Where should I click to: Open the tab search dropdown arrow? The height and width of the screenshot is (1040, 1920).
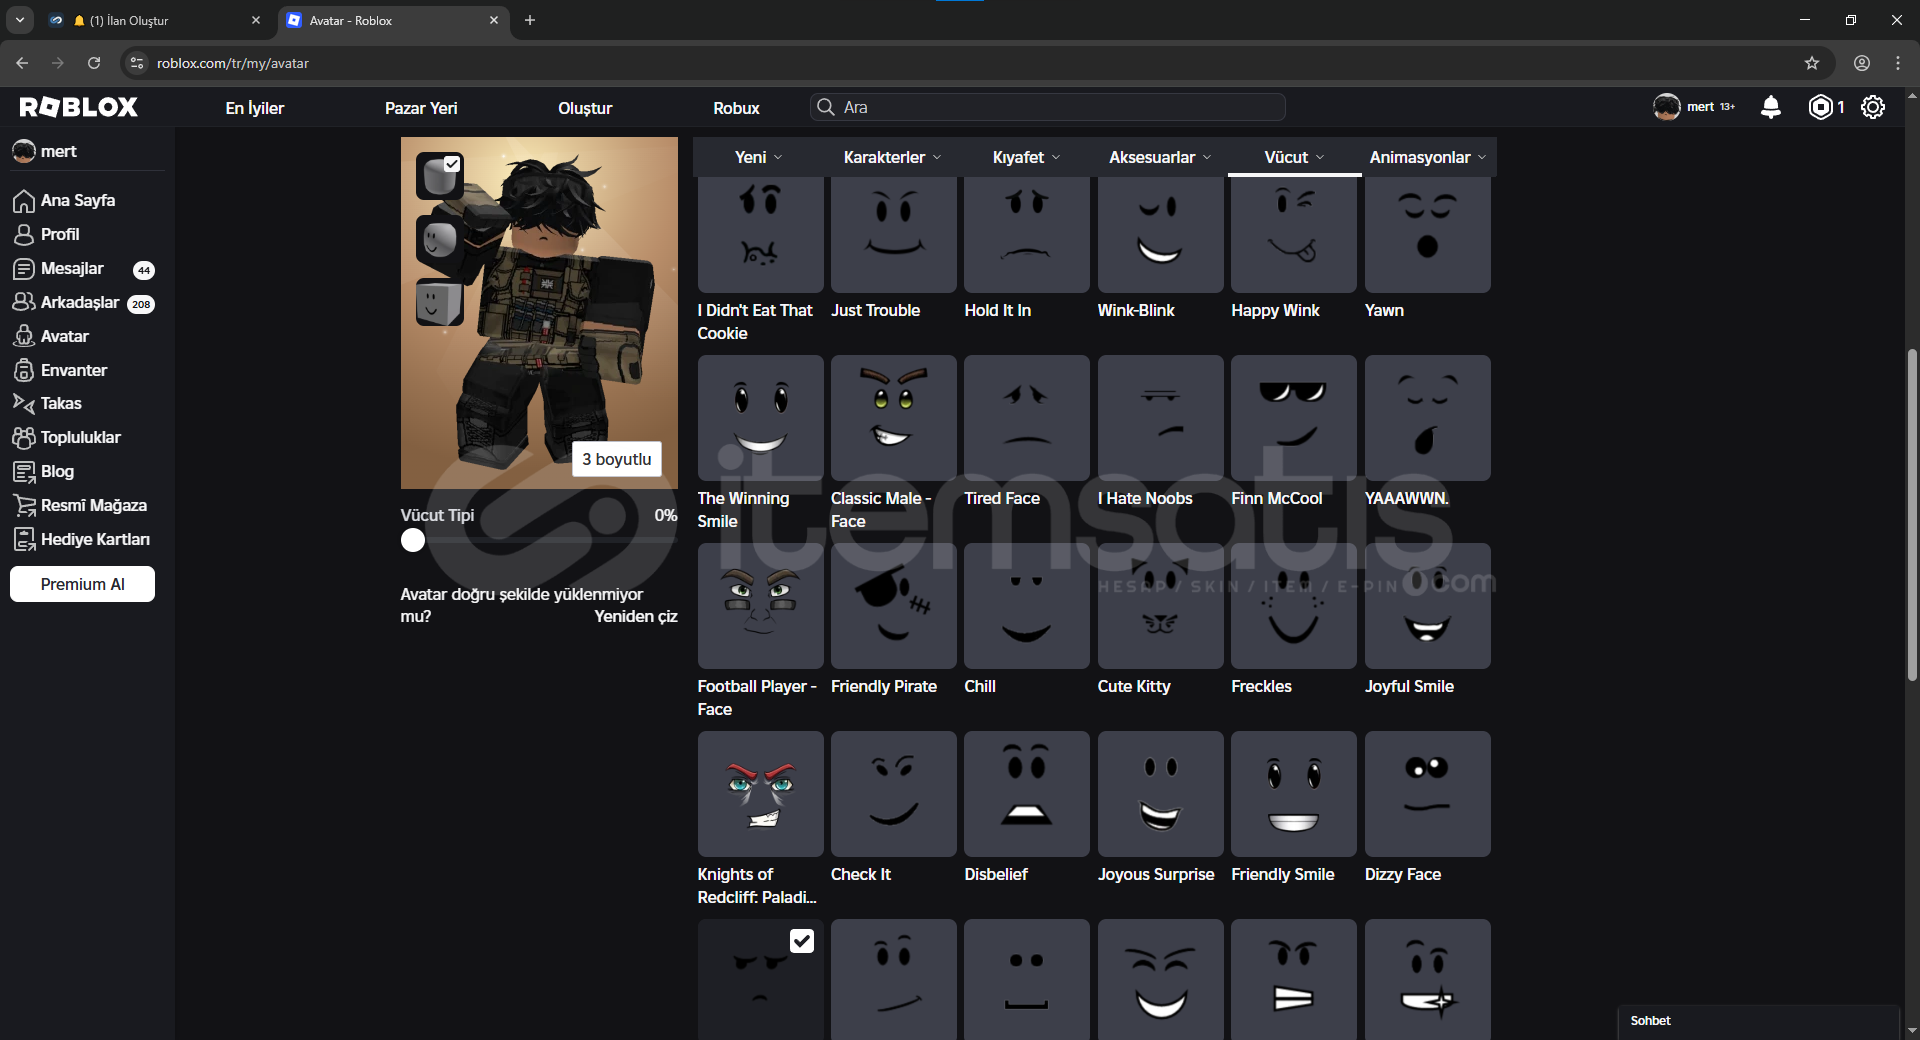[x=20, y=20]
